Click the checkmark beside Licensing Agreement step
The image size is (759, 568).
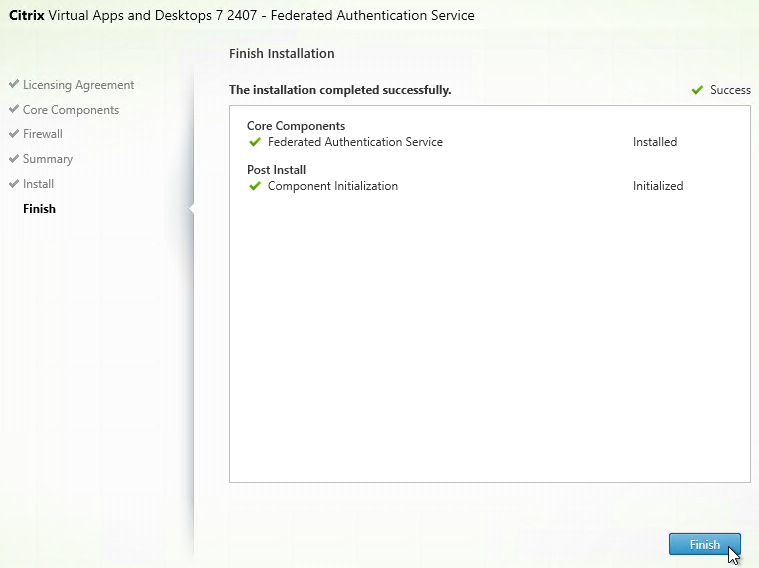(x=14, y=85)
